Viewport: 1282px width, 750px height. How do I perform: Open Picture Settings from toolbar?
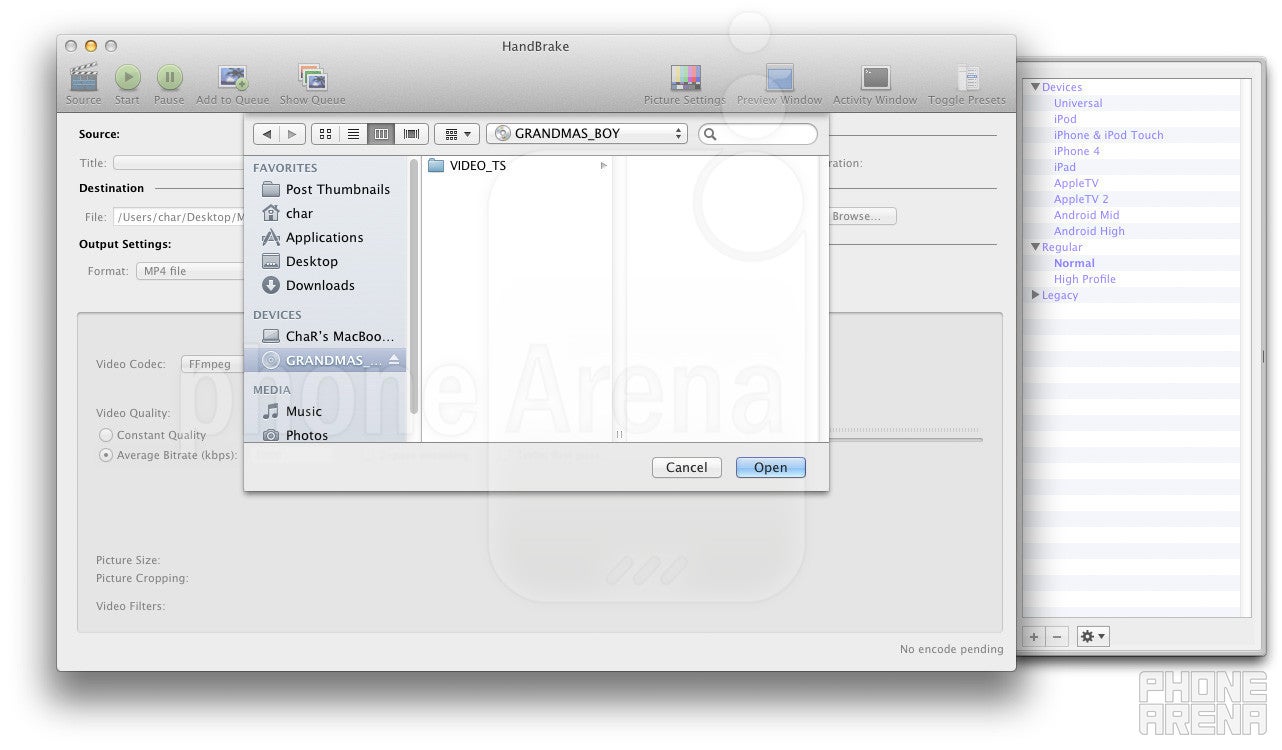coord(685,78)
